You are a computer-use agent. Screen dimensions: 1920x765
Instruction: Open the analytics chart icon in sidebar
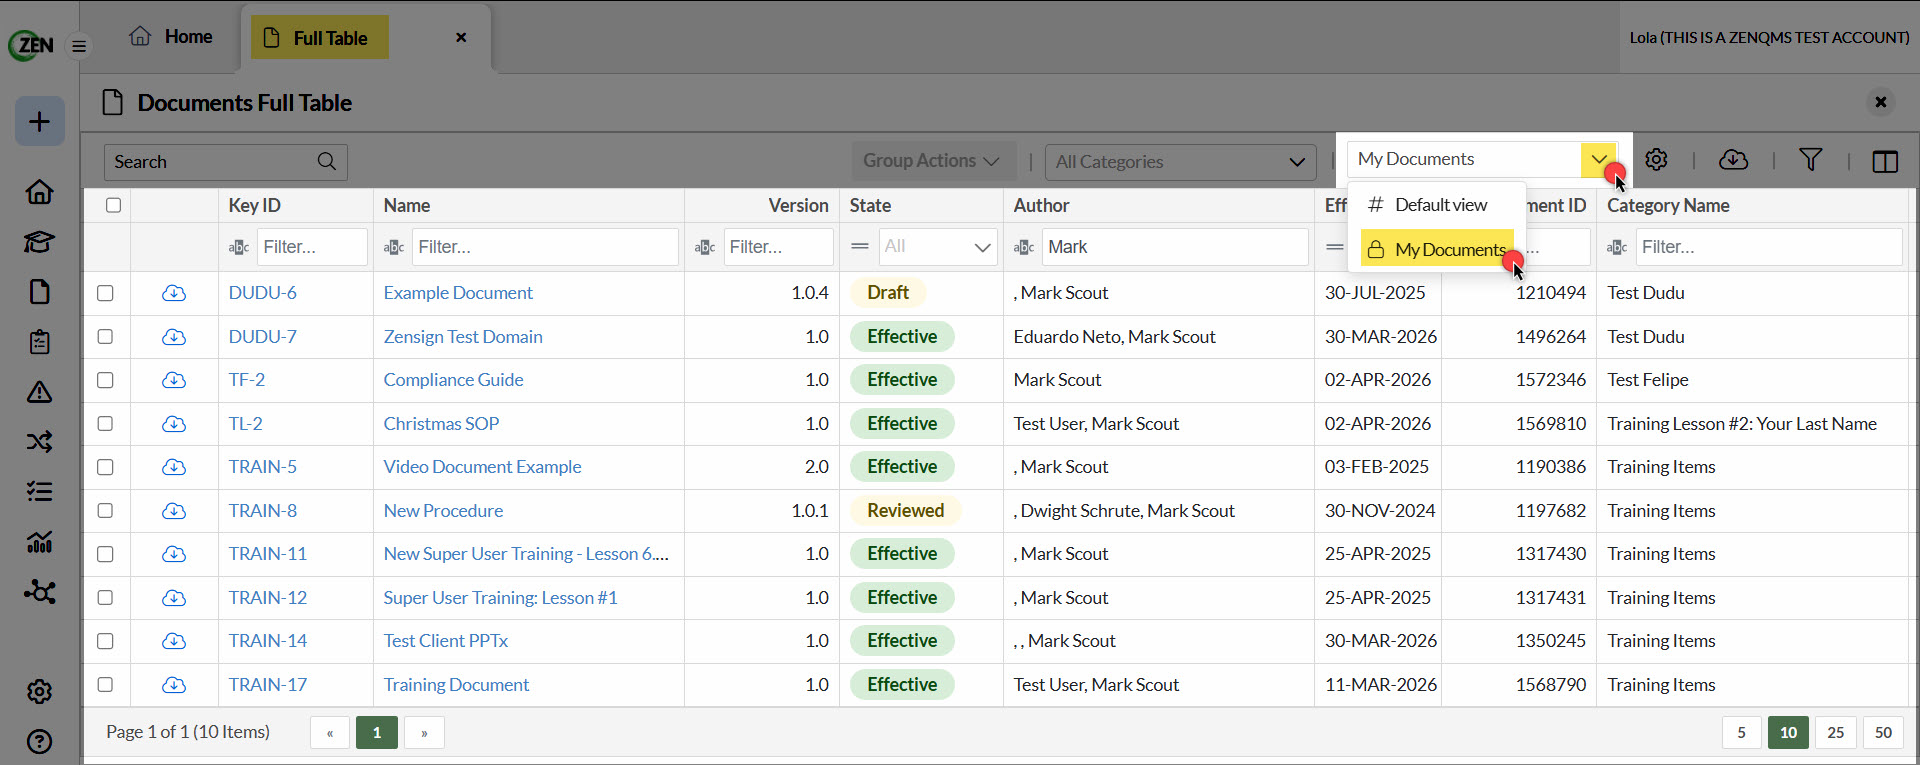[40, 542]
